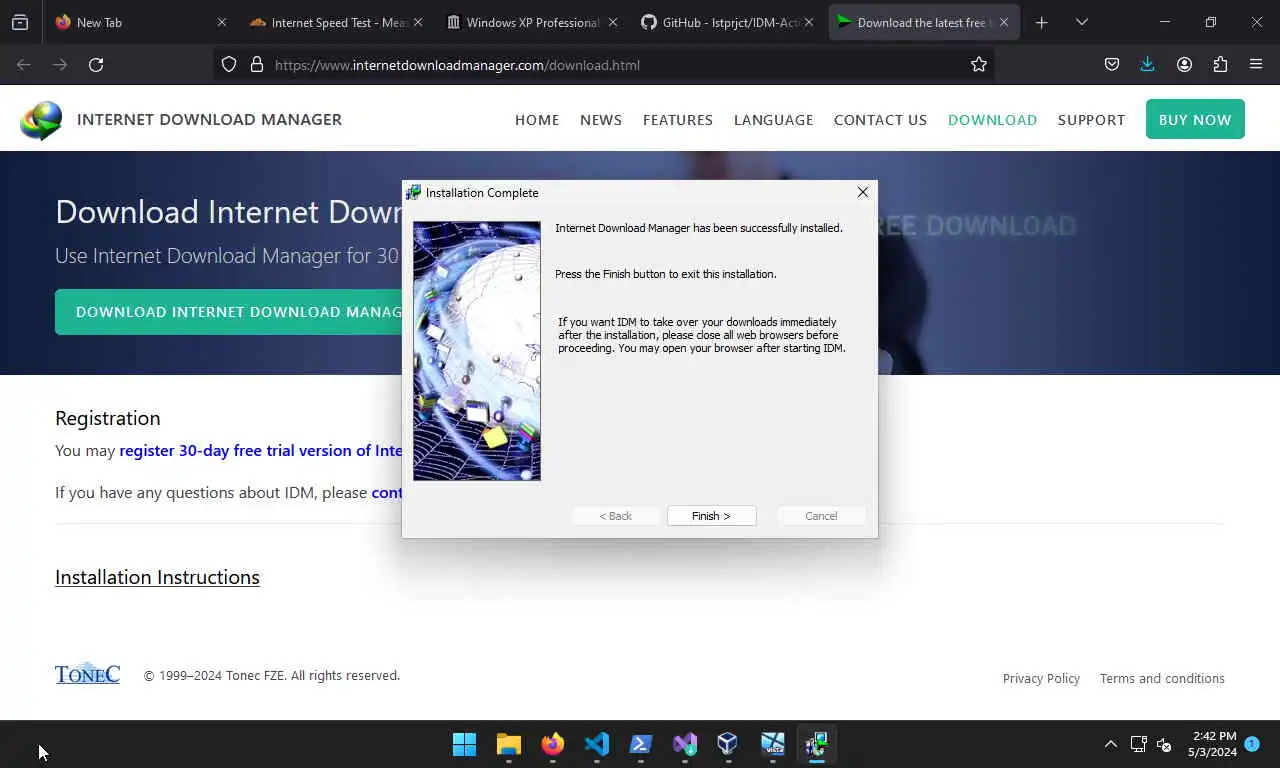This screenshot has width=1280, height=768.
Task: Click the tracking protection shield icon
Action: click(229, 65)
